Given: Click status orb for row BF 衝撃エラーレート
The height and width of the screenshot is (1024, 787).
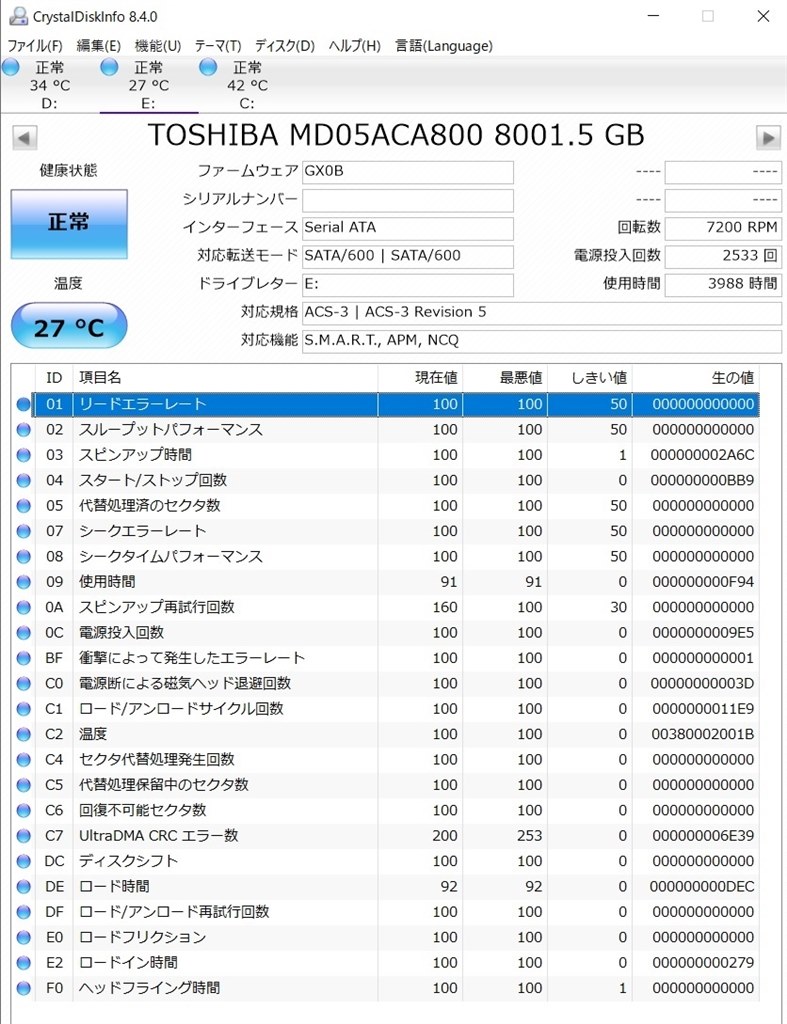Looking at the screenshot, I should click(x=24, y=658).
